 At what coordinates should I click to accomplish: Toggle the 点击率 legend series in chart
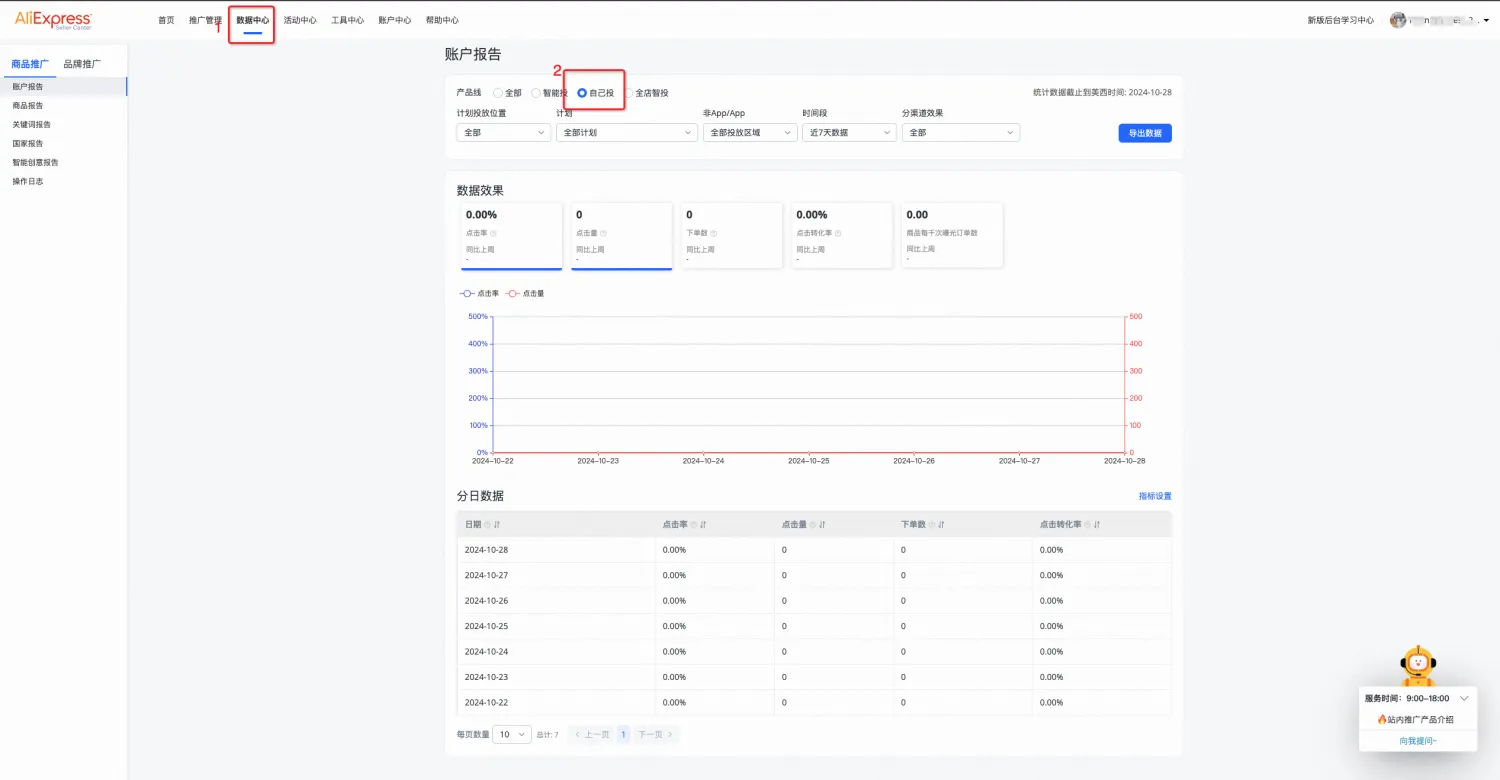click(479, 293)
